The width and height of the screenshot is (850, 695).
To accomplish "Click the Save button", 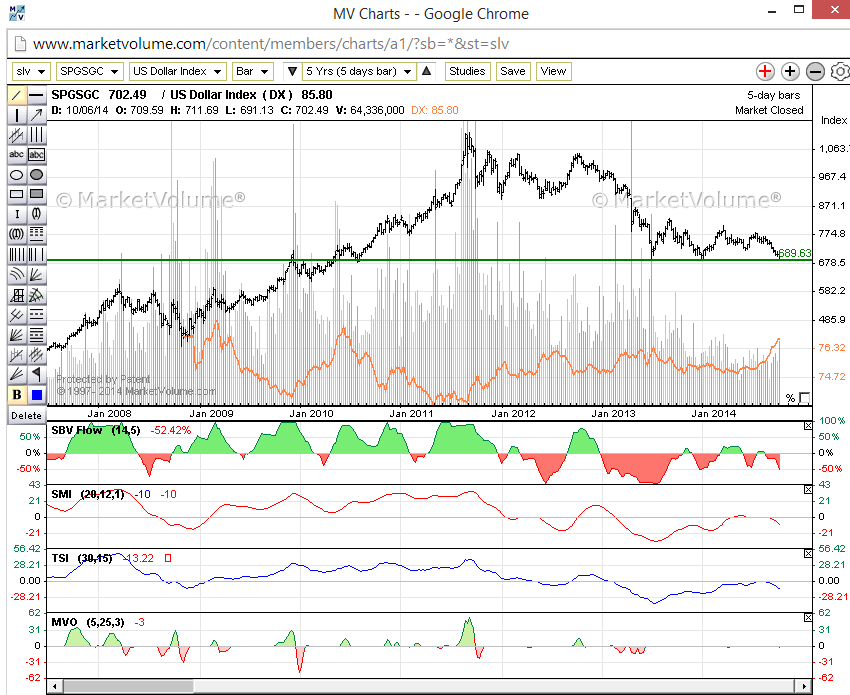I will (x=513, y=71).
